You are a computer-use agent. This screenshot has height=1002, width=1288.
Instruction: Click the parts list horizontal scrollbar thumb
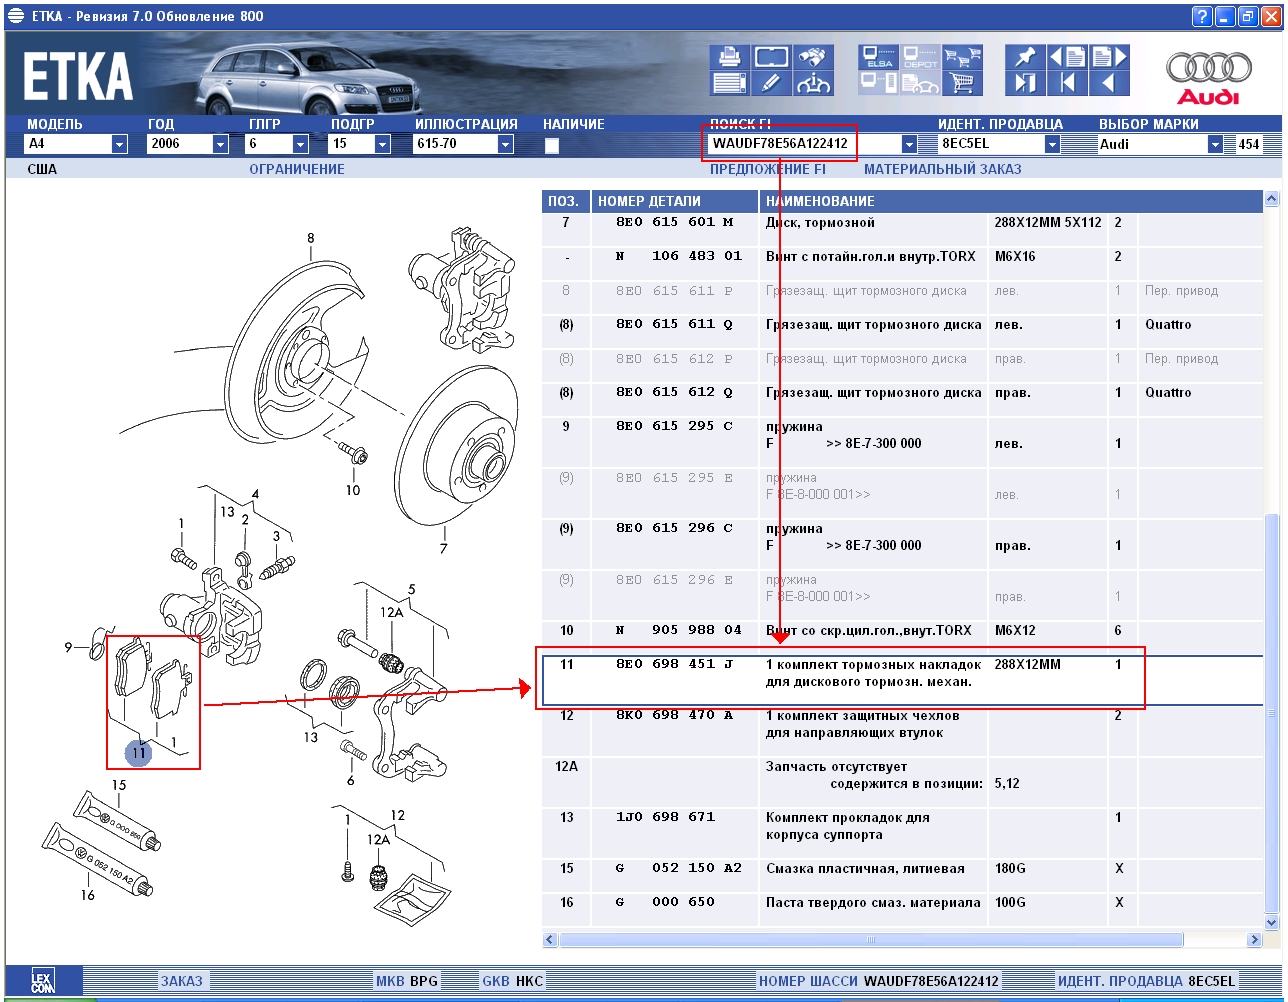pos(871,940)
